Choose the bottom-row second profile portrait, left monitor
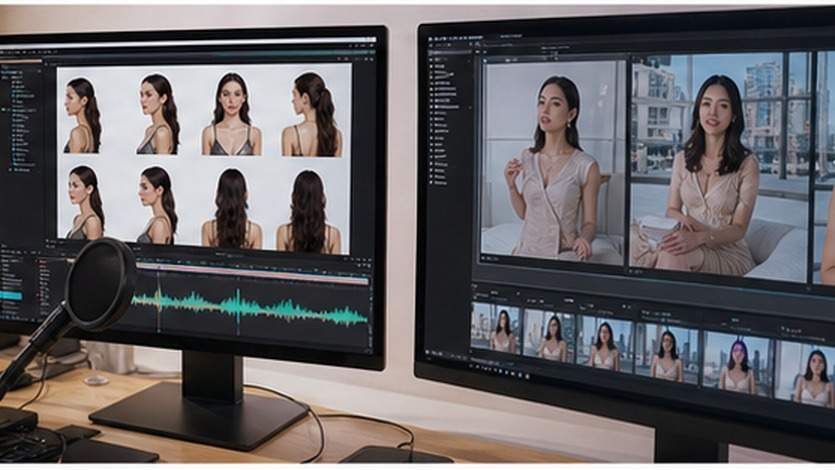The image size is (835, 470). [x=158, y=205]
